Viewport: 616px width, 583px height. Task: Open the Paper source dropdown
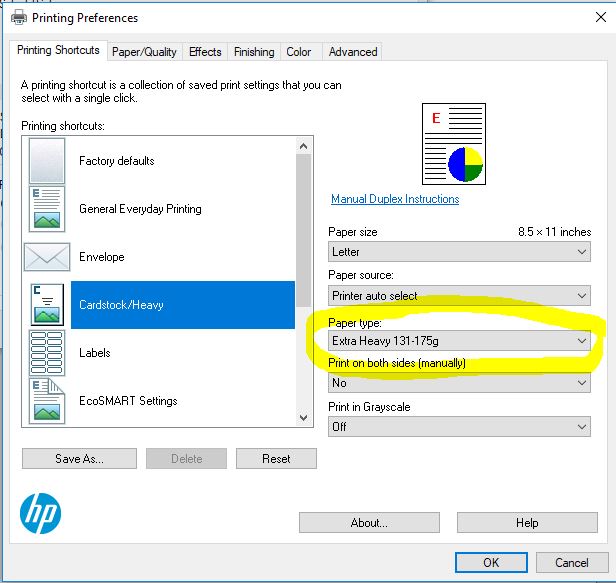[x=459, y=295]
